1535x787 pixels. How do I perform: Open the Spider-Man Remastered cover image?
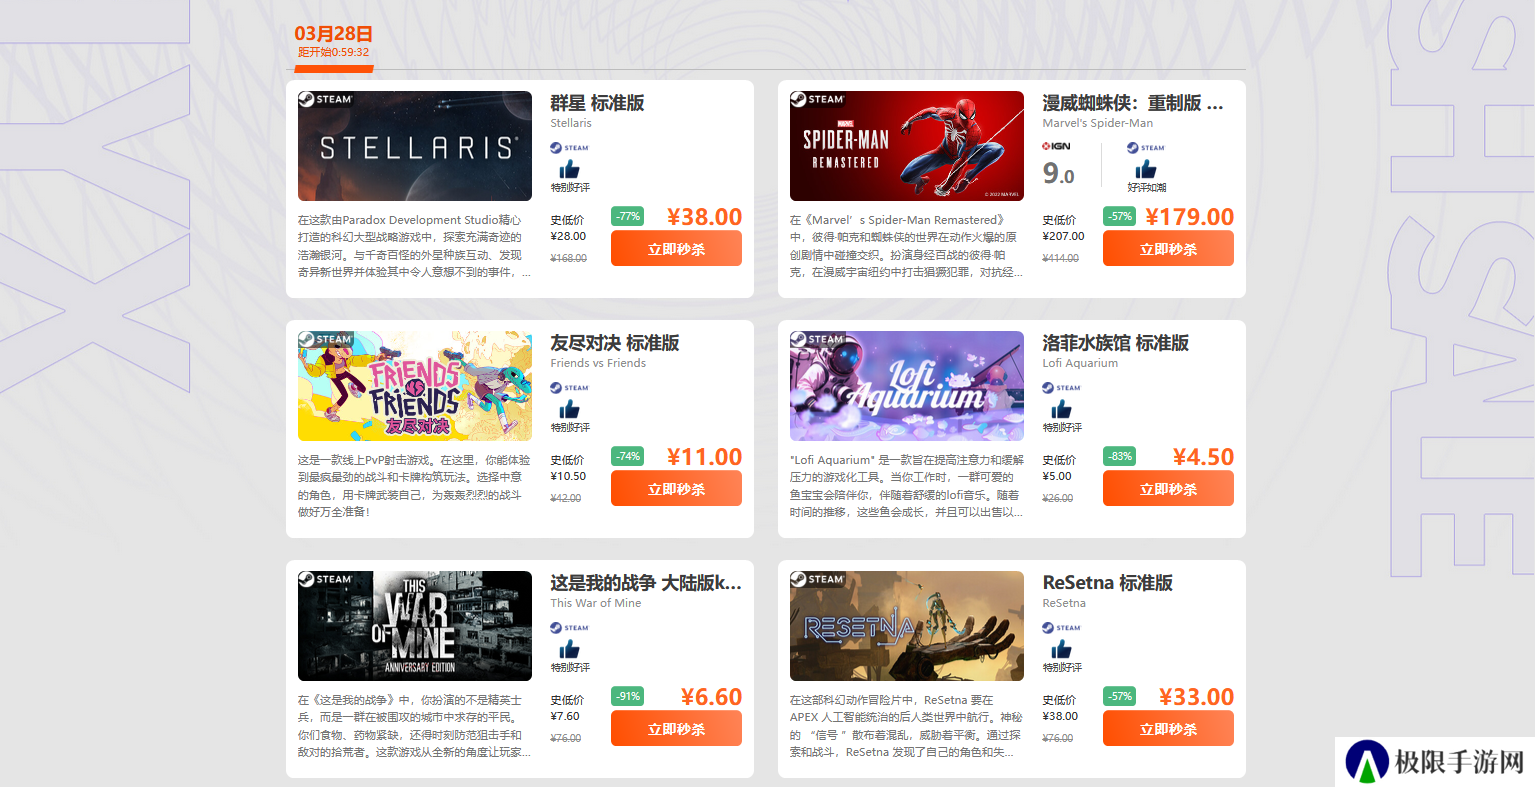click(x=907, y=146)
